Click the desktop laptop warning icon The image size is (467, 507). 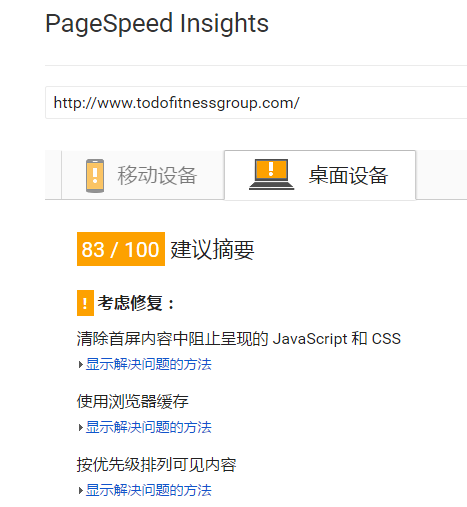click(271, 174)
